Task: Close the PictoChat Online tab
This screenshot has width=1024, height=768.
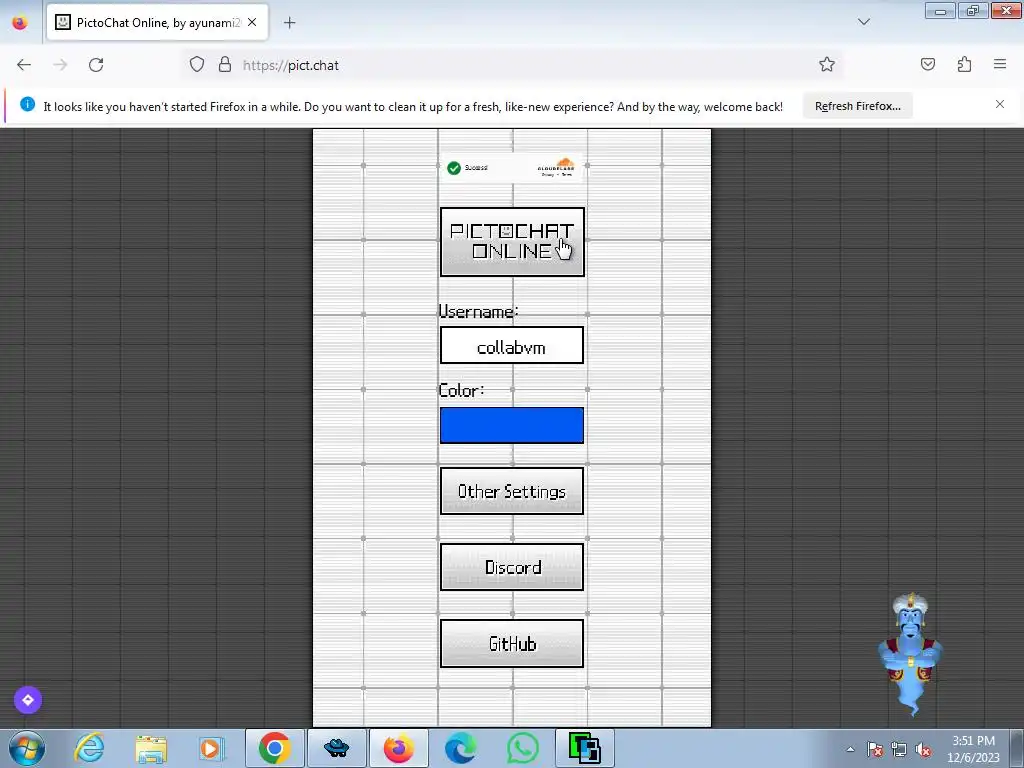Action: 252,22
